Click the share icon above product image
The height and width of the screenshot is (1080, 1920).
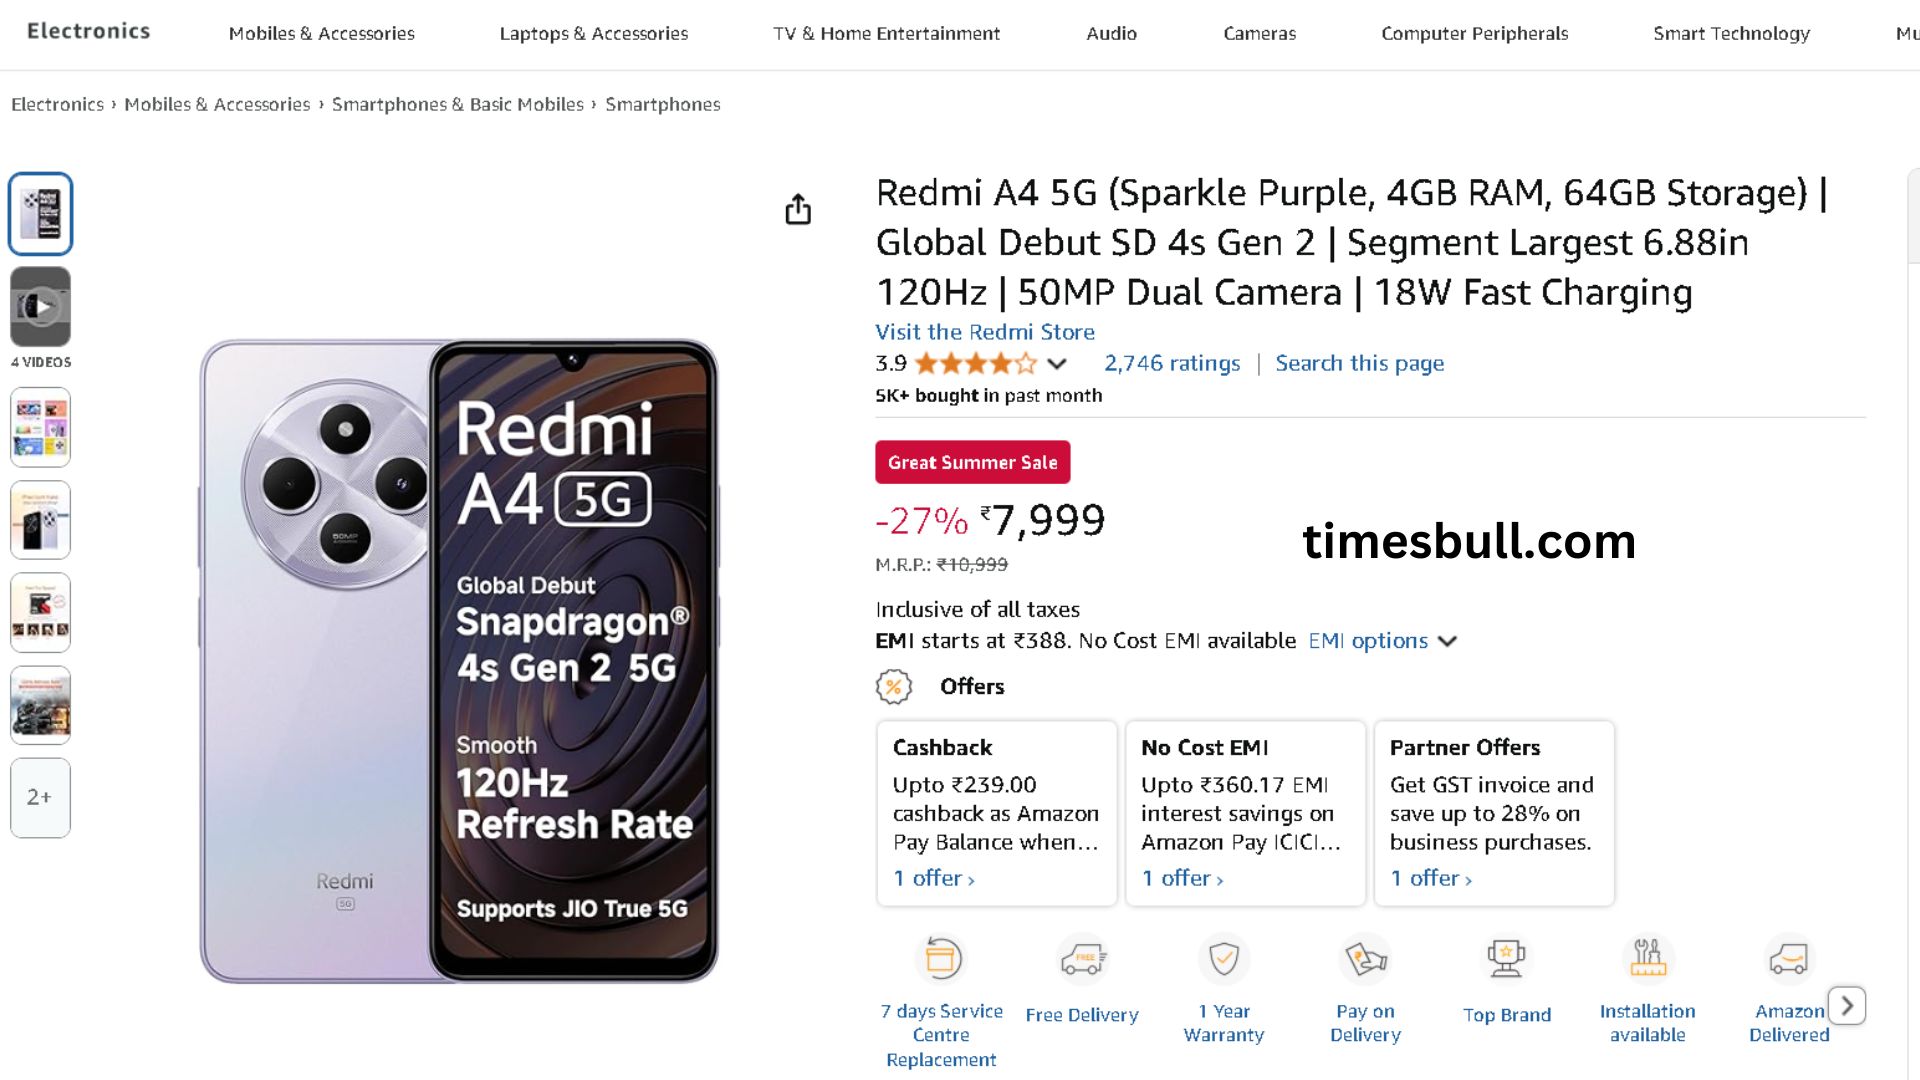click(798, 210)
